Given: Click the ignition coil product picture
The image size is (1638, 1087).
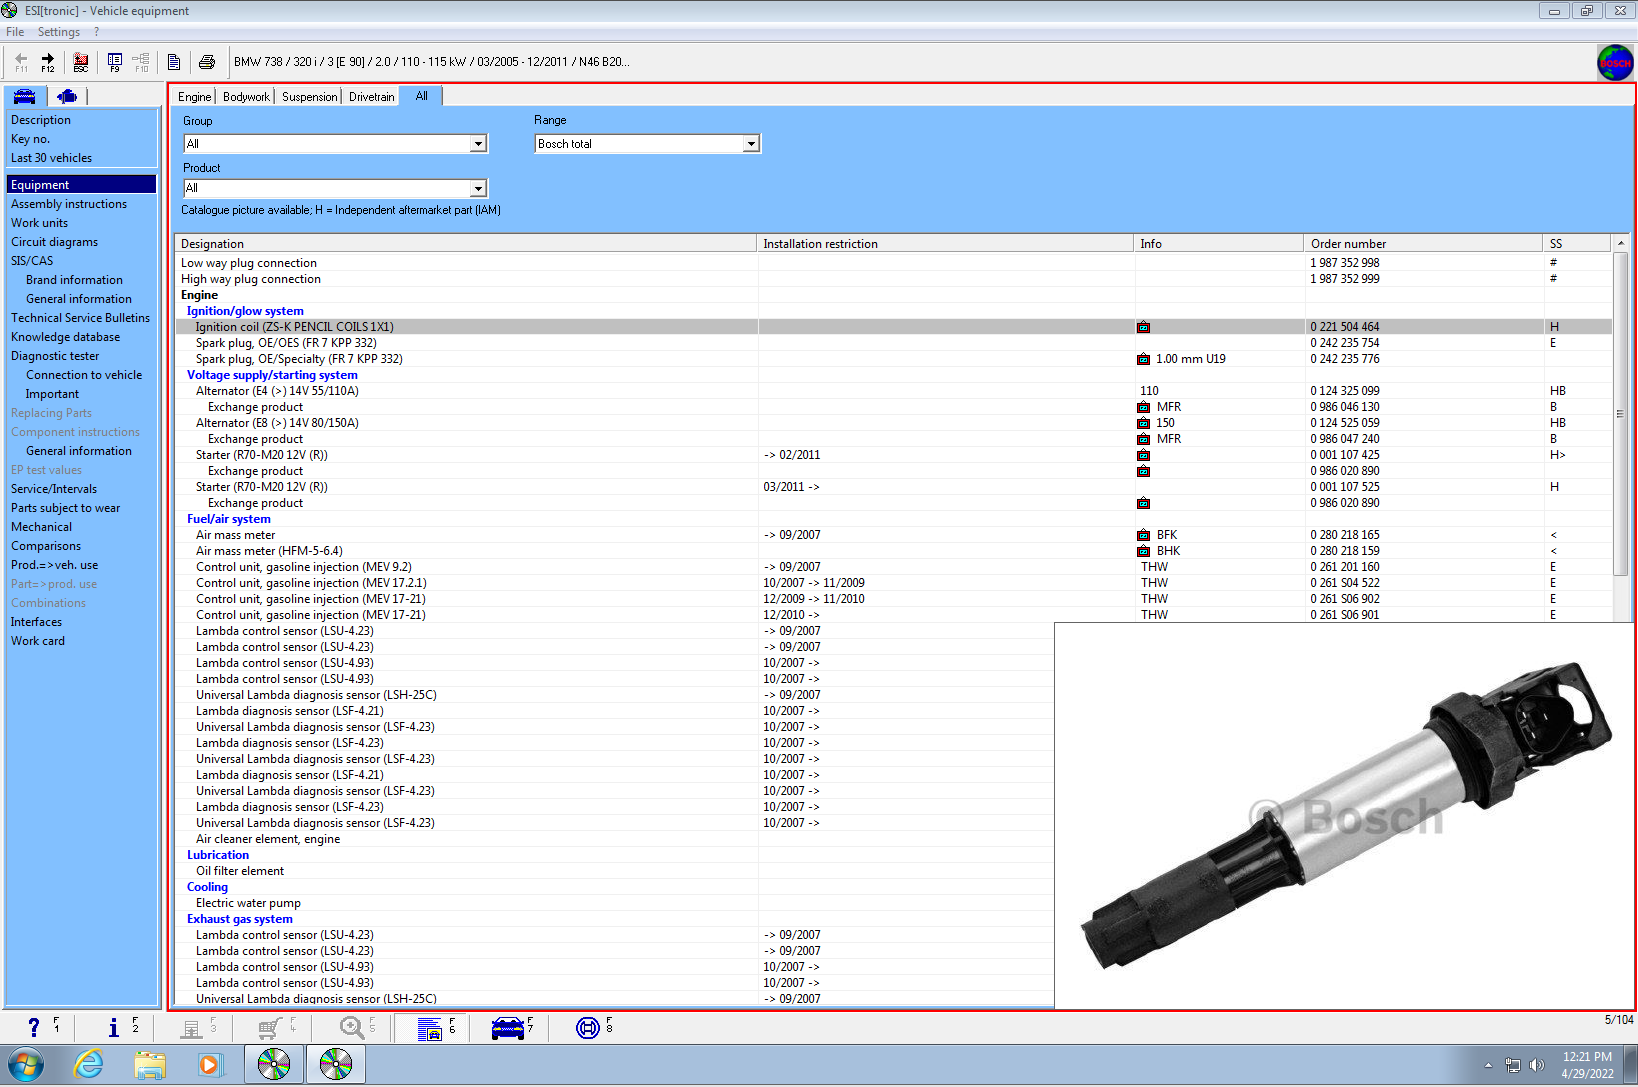Looking at the screenshot, I should pyautogui.click(x=1344, y=815).
